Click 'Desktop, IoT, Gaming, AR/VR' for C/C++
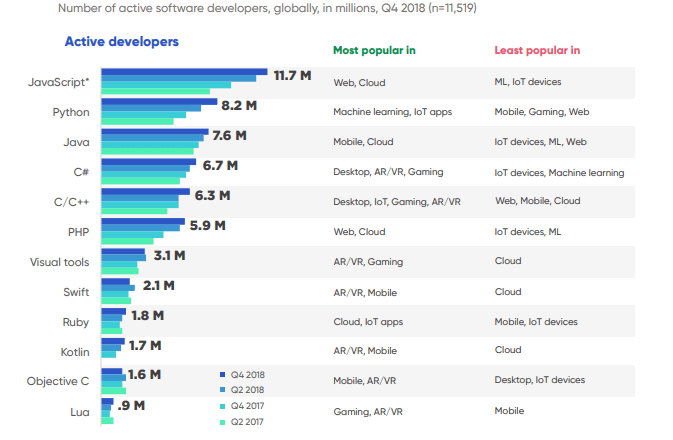The width and height of the screenshot is (673, 440). pos(397,202)
